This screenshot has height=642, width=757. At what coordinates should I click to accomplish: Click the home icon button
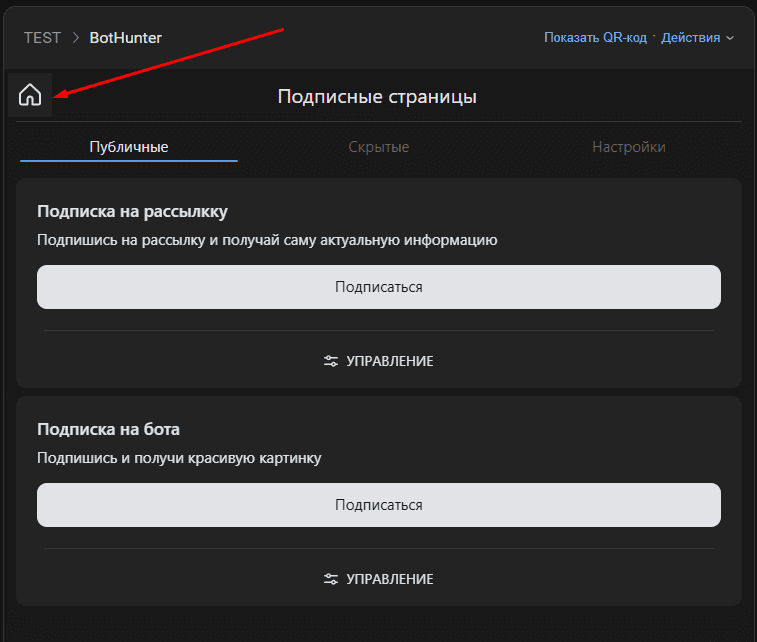point(30,96)
